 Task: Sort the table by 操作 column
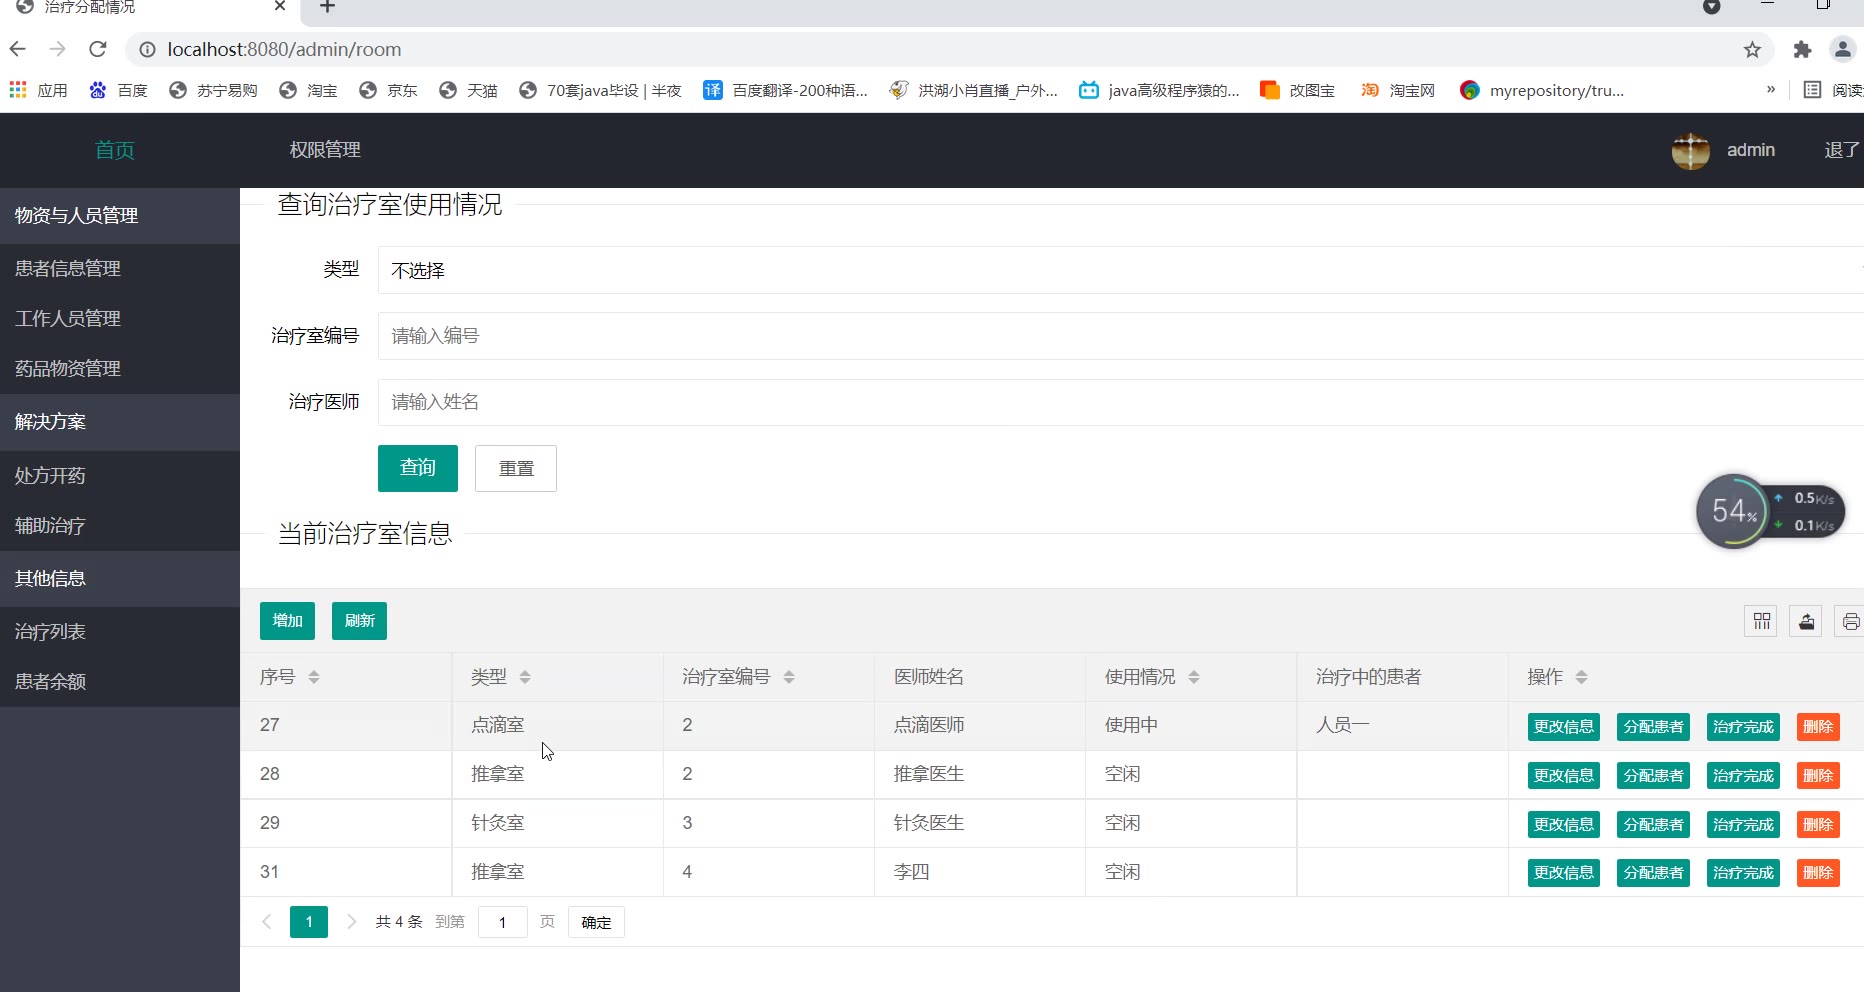(1580, 677)
